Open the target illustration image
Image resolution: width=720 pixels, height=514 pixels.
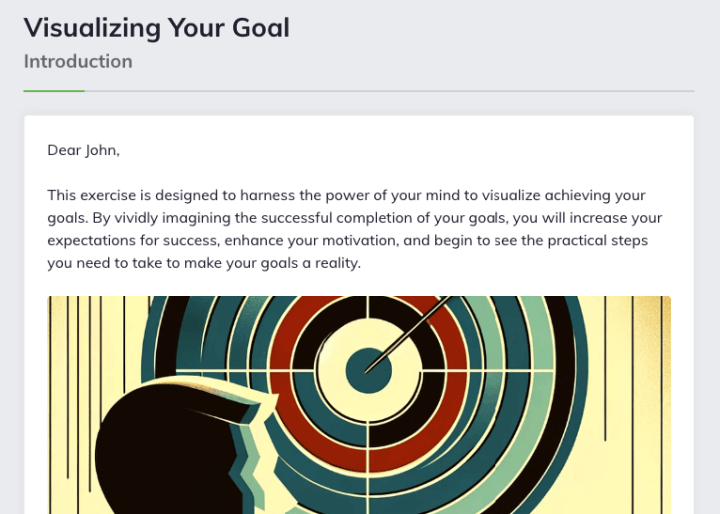point(359,405)
